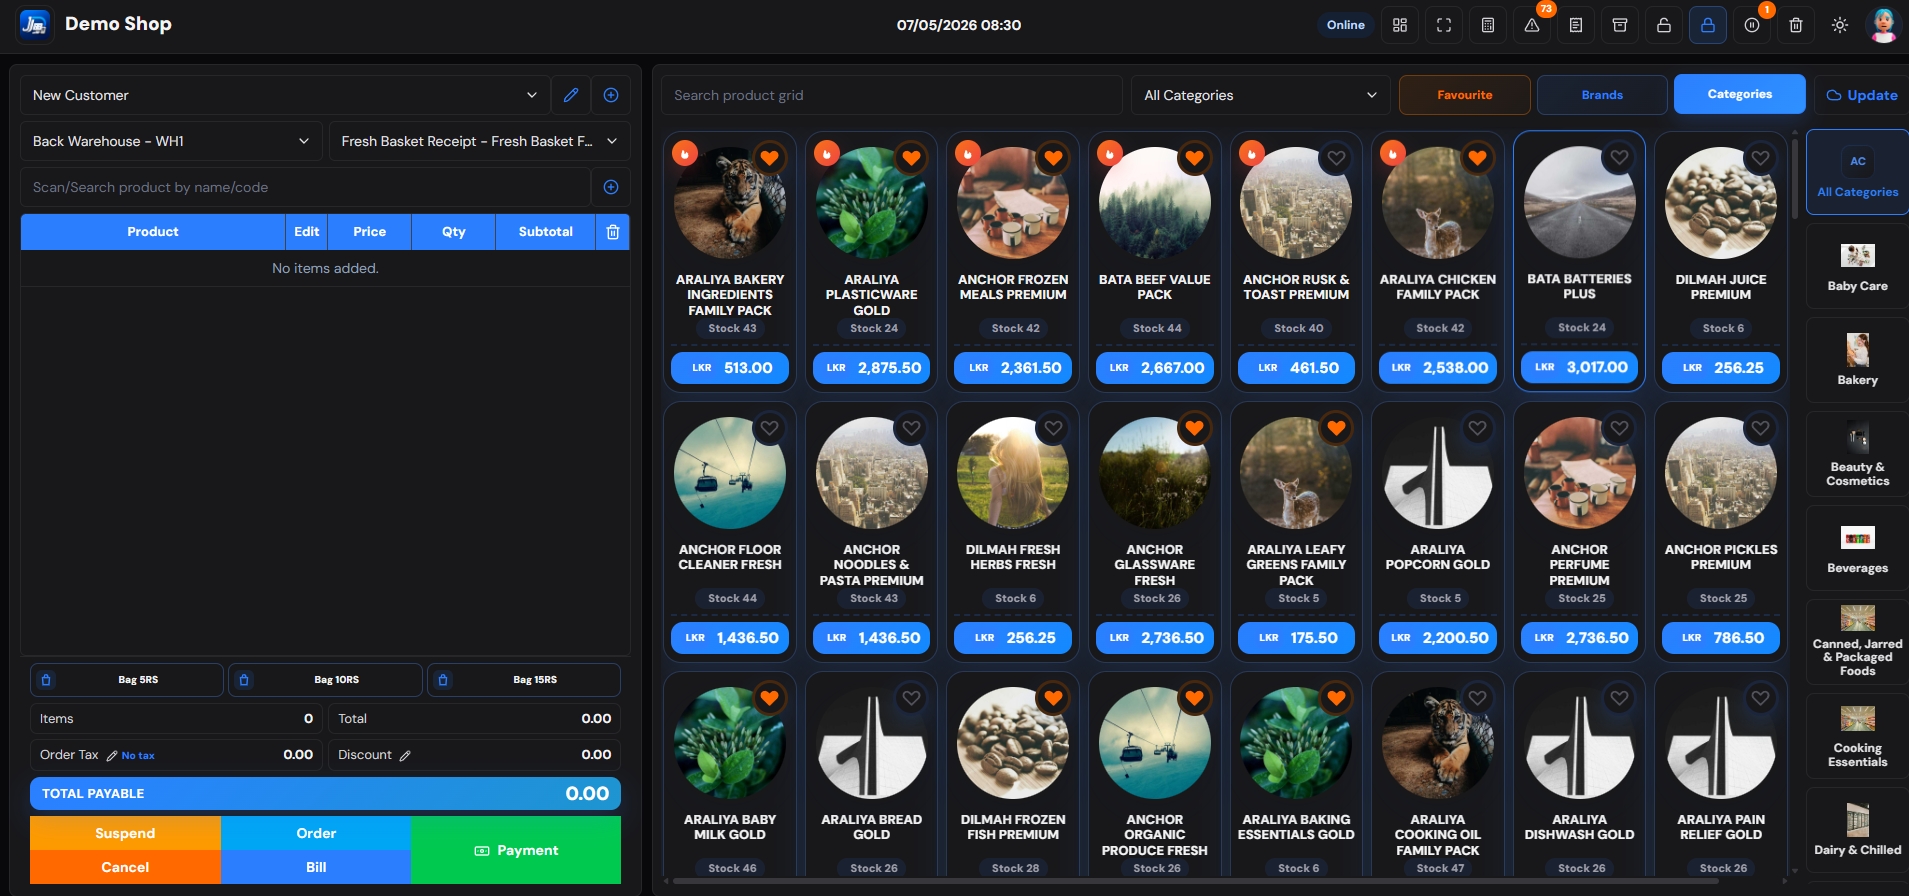Open the receipt list icon in top bar

(x=1576, y=25)
